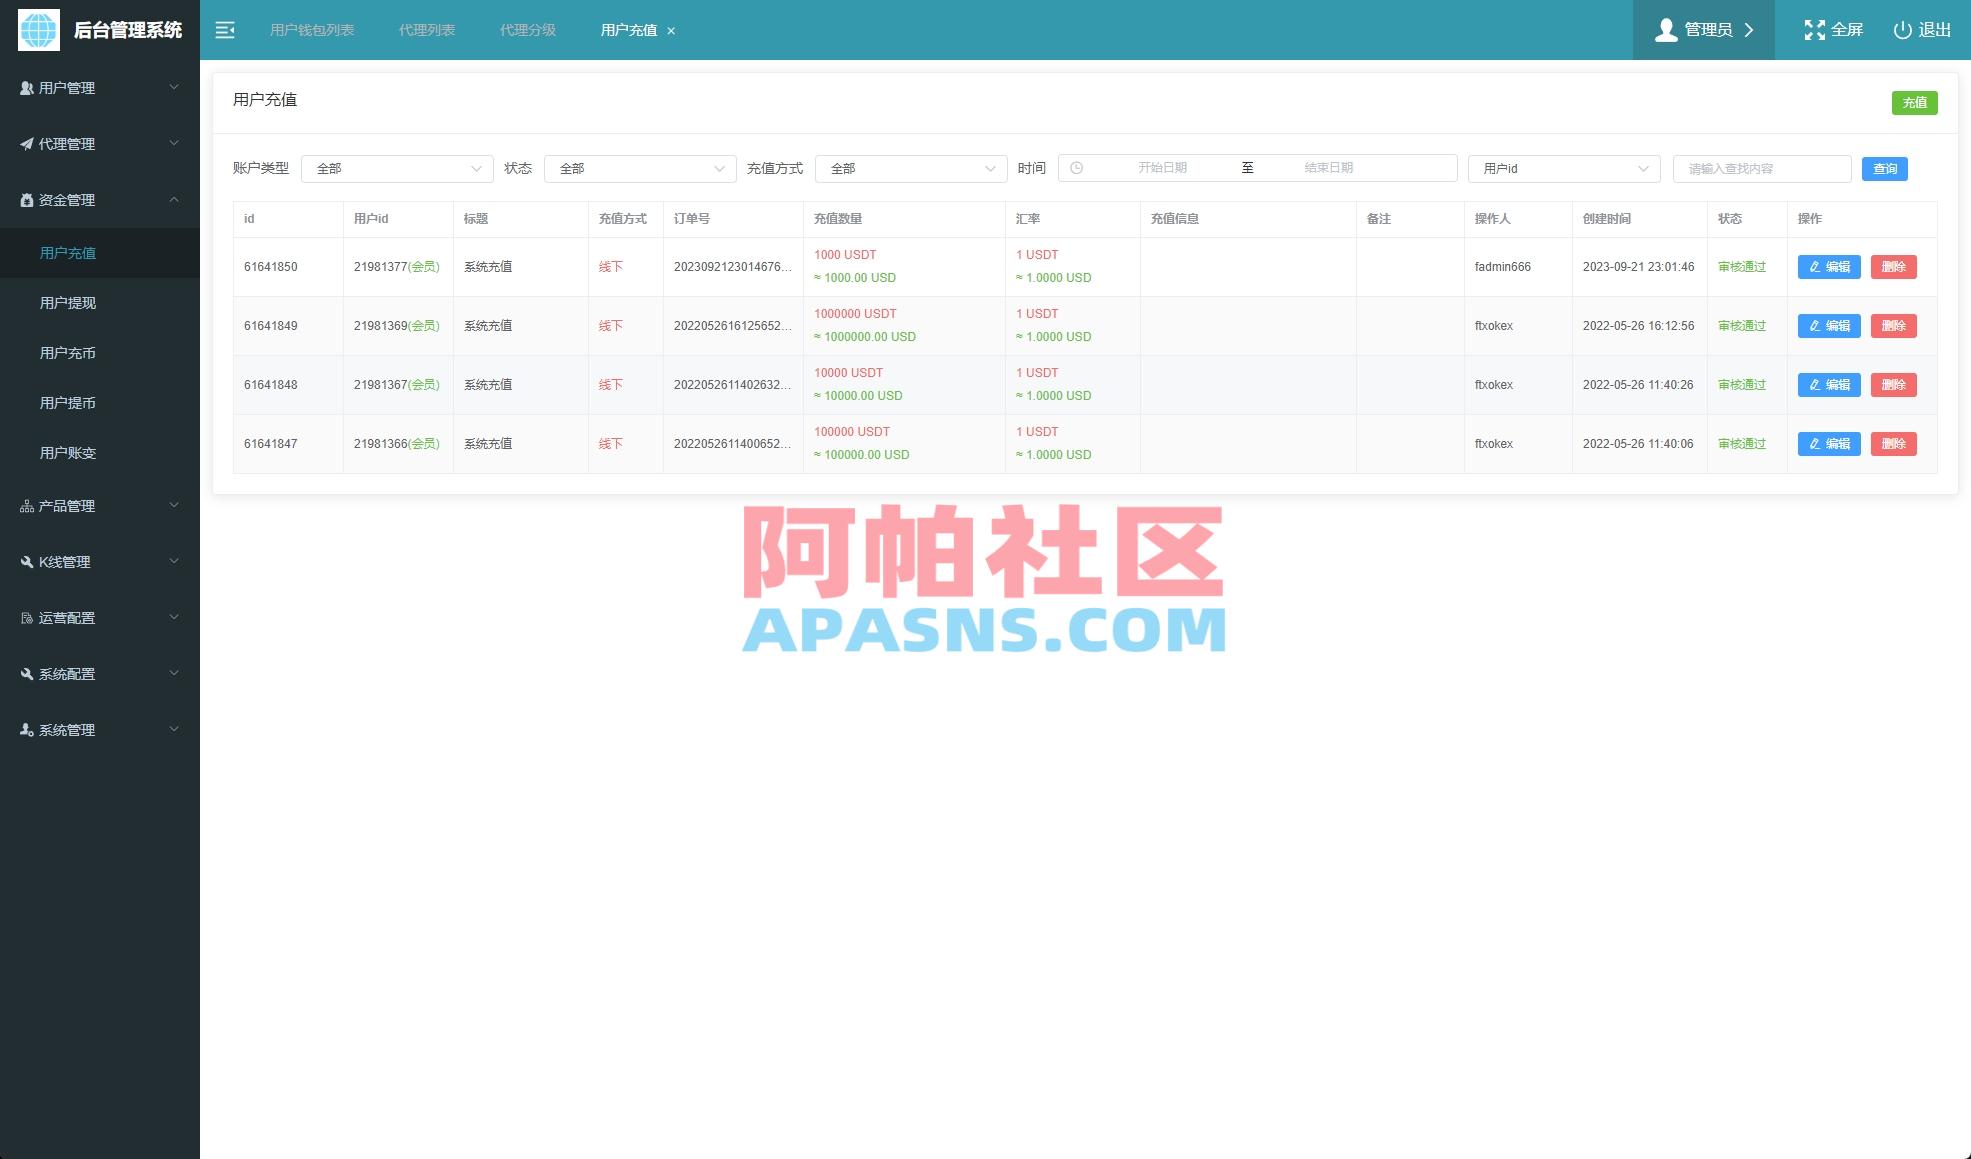Click the blue 查询 search button
Screen dimensions: 1971x1159
tap(1884, 169)
